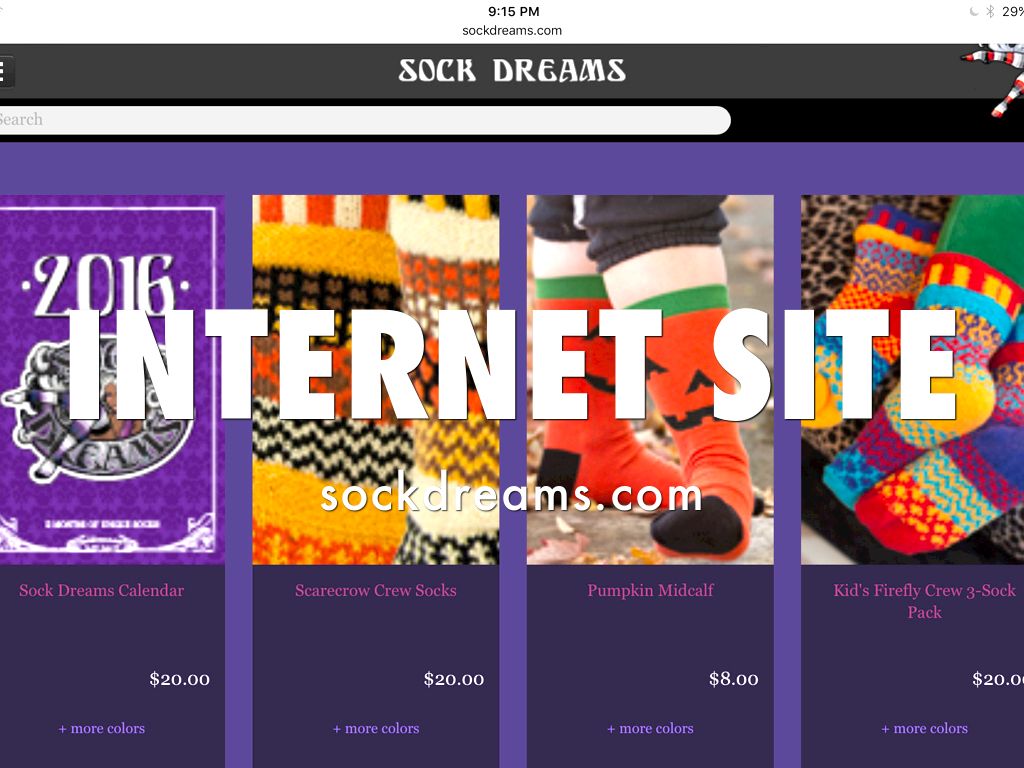Open Scarecrow Crew Socks product image
The height and width of the screenshot is (768, 1024).
376,379
